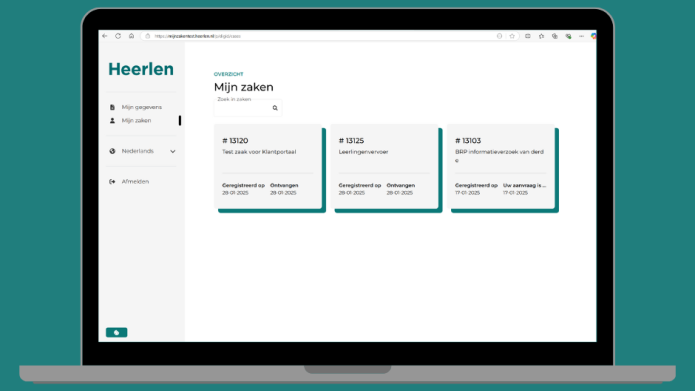Click the browser back arrow
Image resolution: width=695 pixels, height=391 pixels.
(x=105, y=36)
